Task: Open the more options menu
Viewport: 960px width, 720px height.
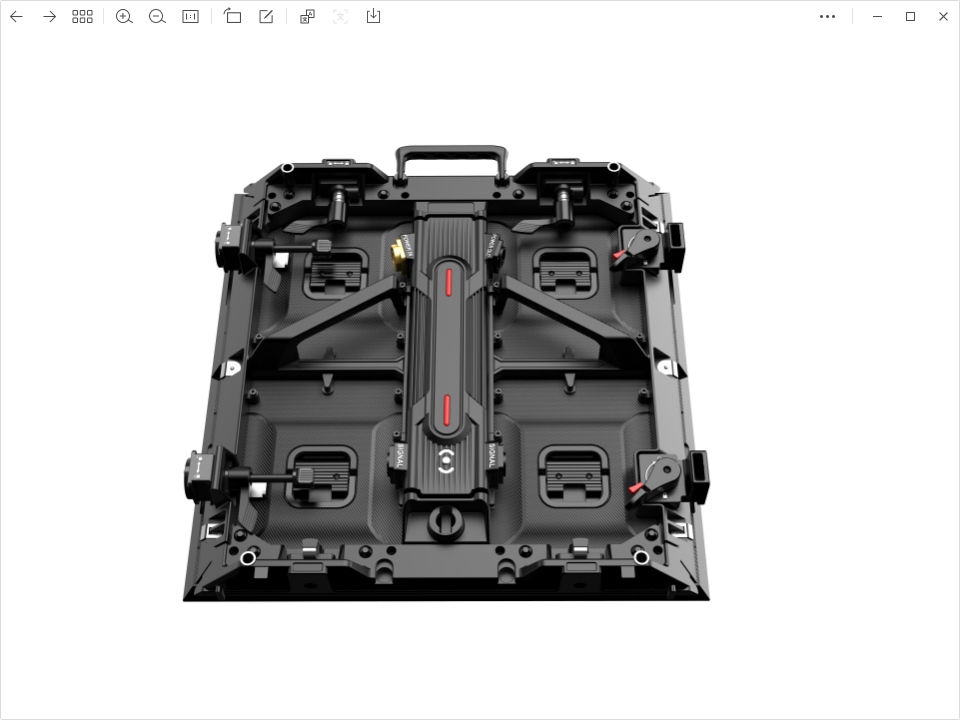Action: click(827, 17)
